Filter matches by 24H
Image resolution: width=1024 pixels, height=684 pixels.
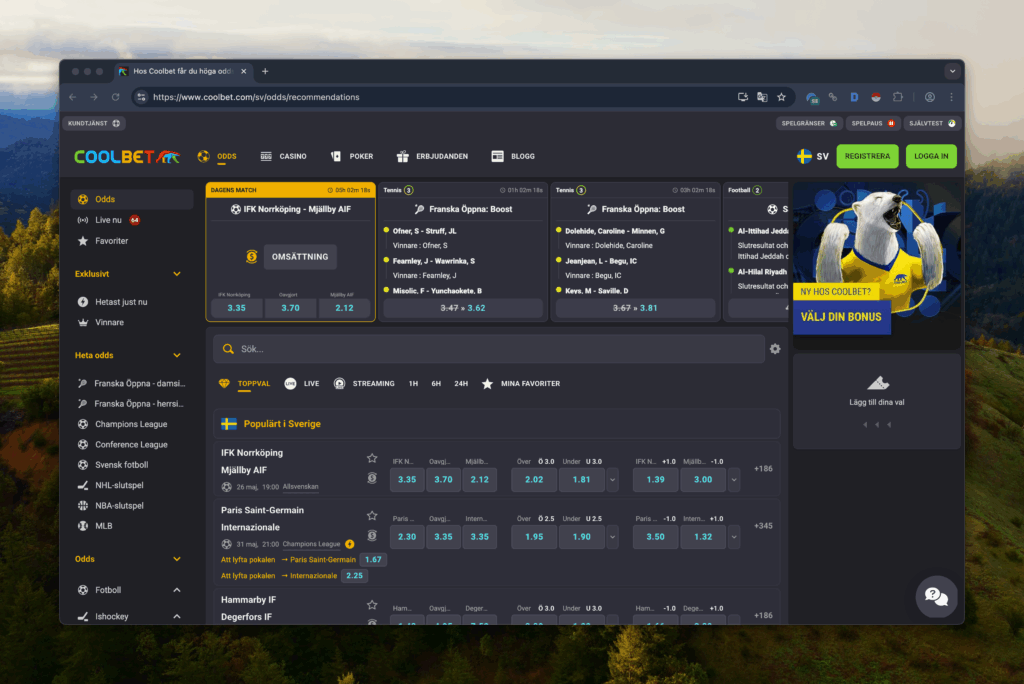tap(461, 383)
